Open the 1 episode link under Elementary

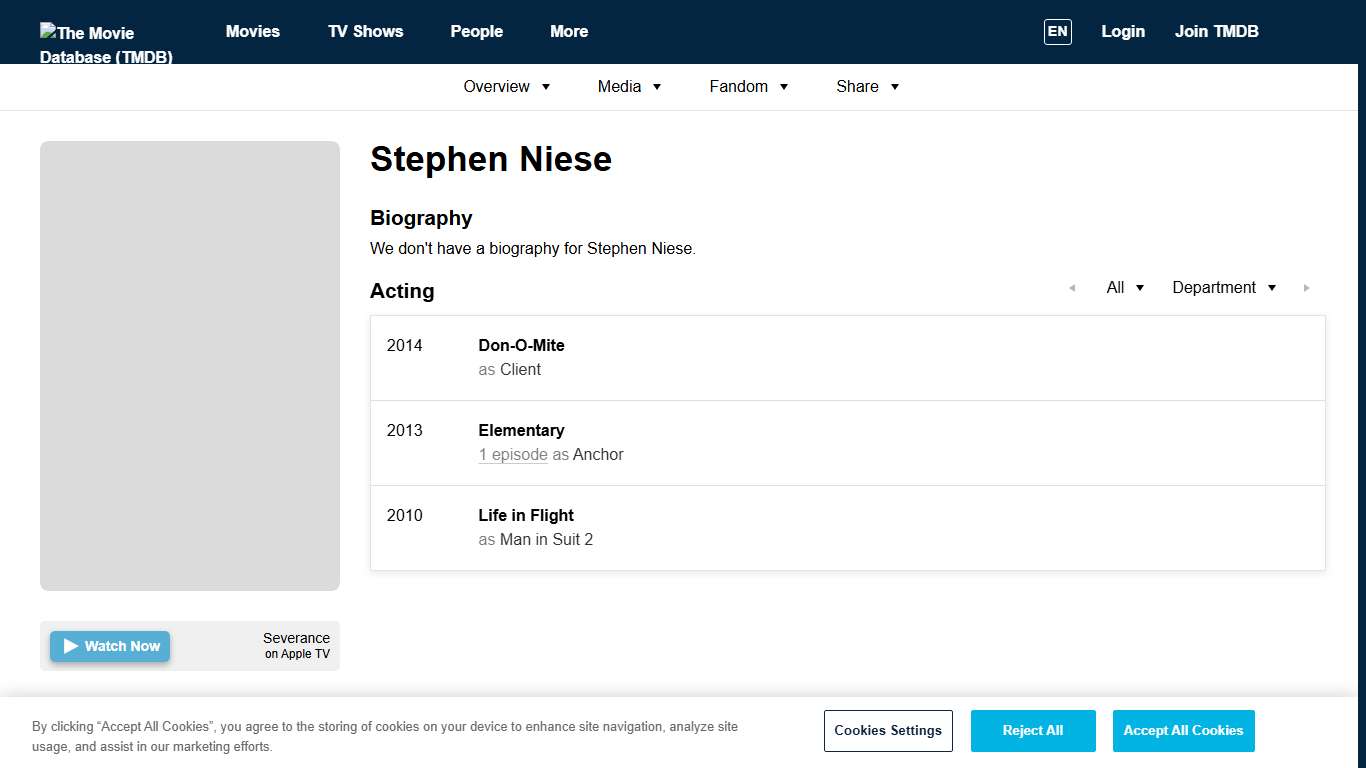coord(512,454)
